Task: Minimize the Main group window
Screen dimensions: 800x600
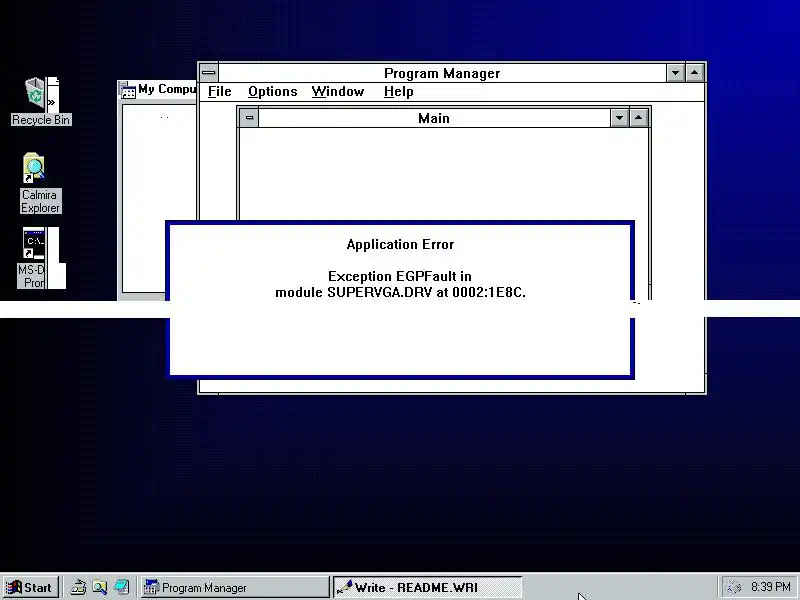Action: 619,118
